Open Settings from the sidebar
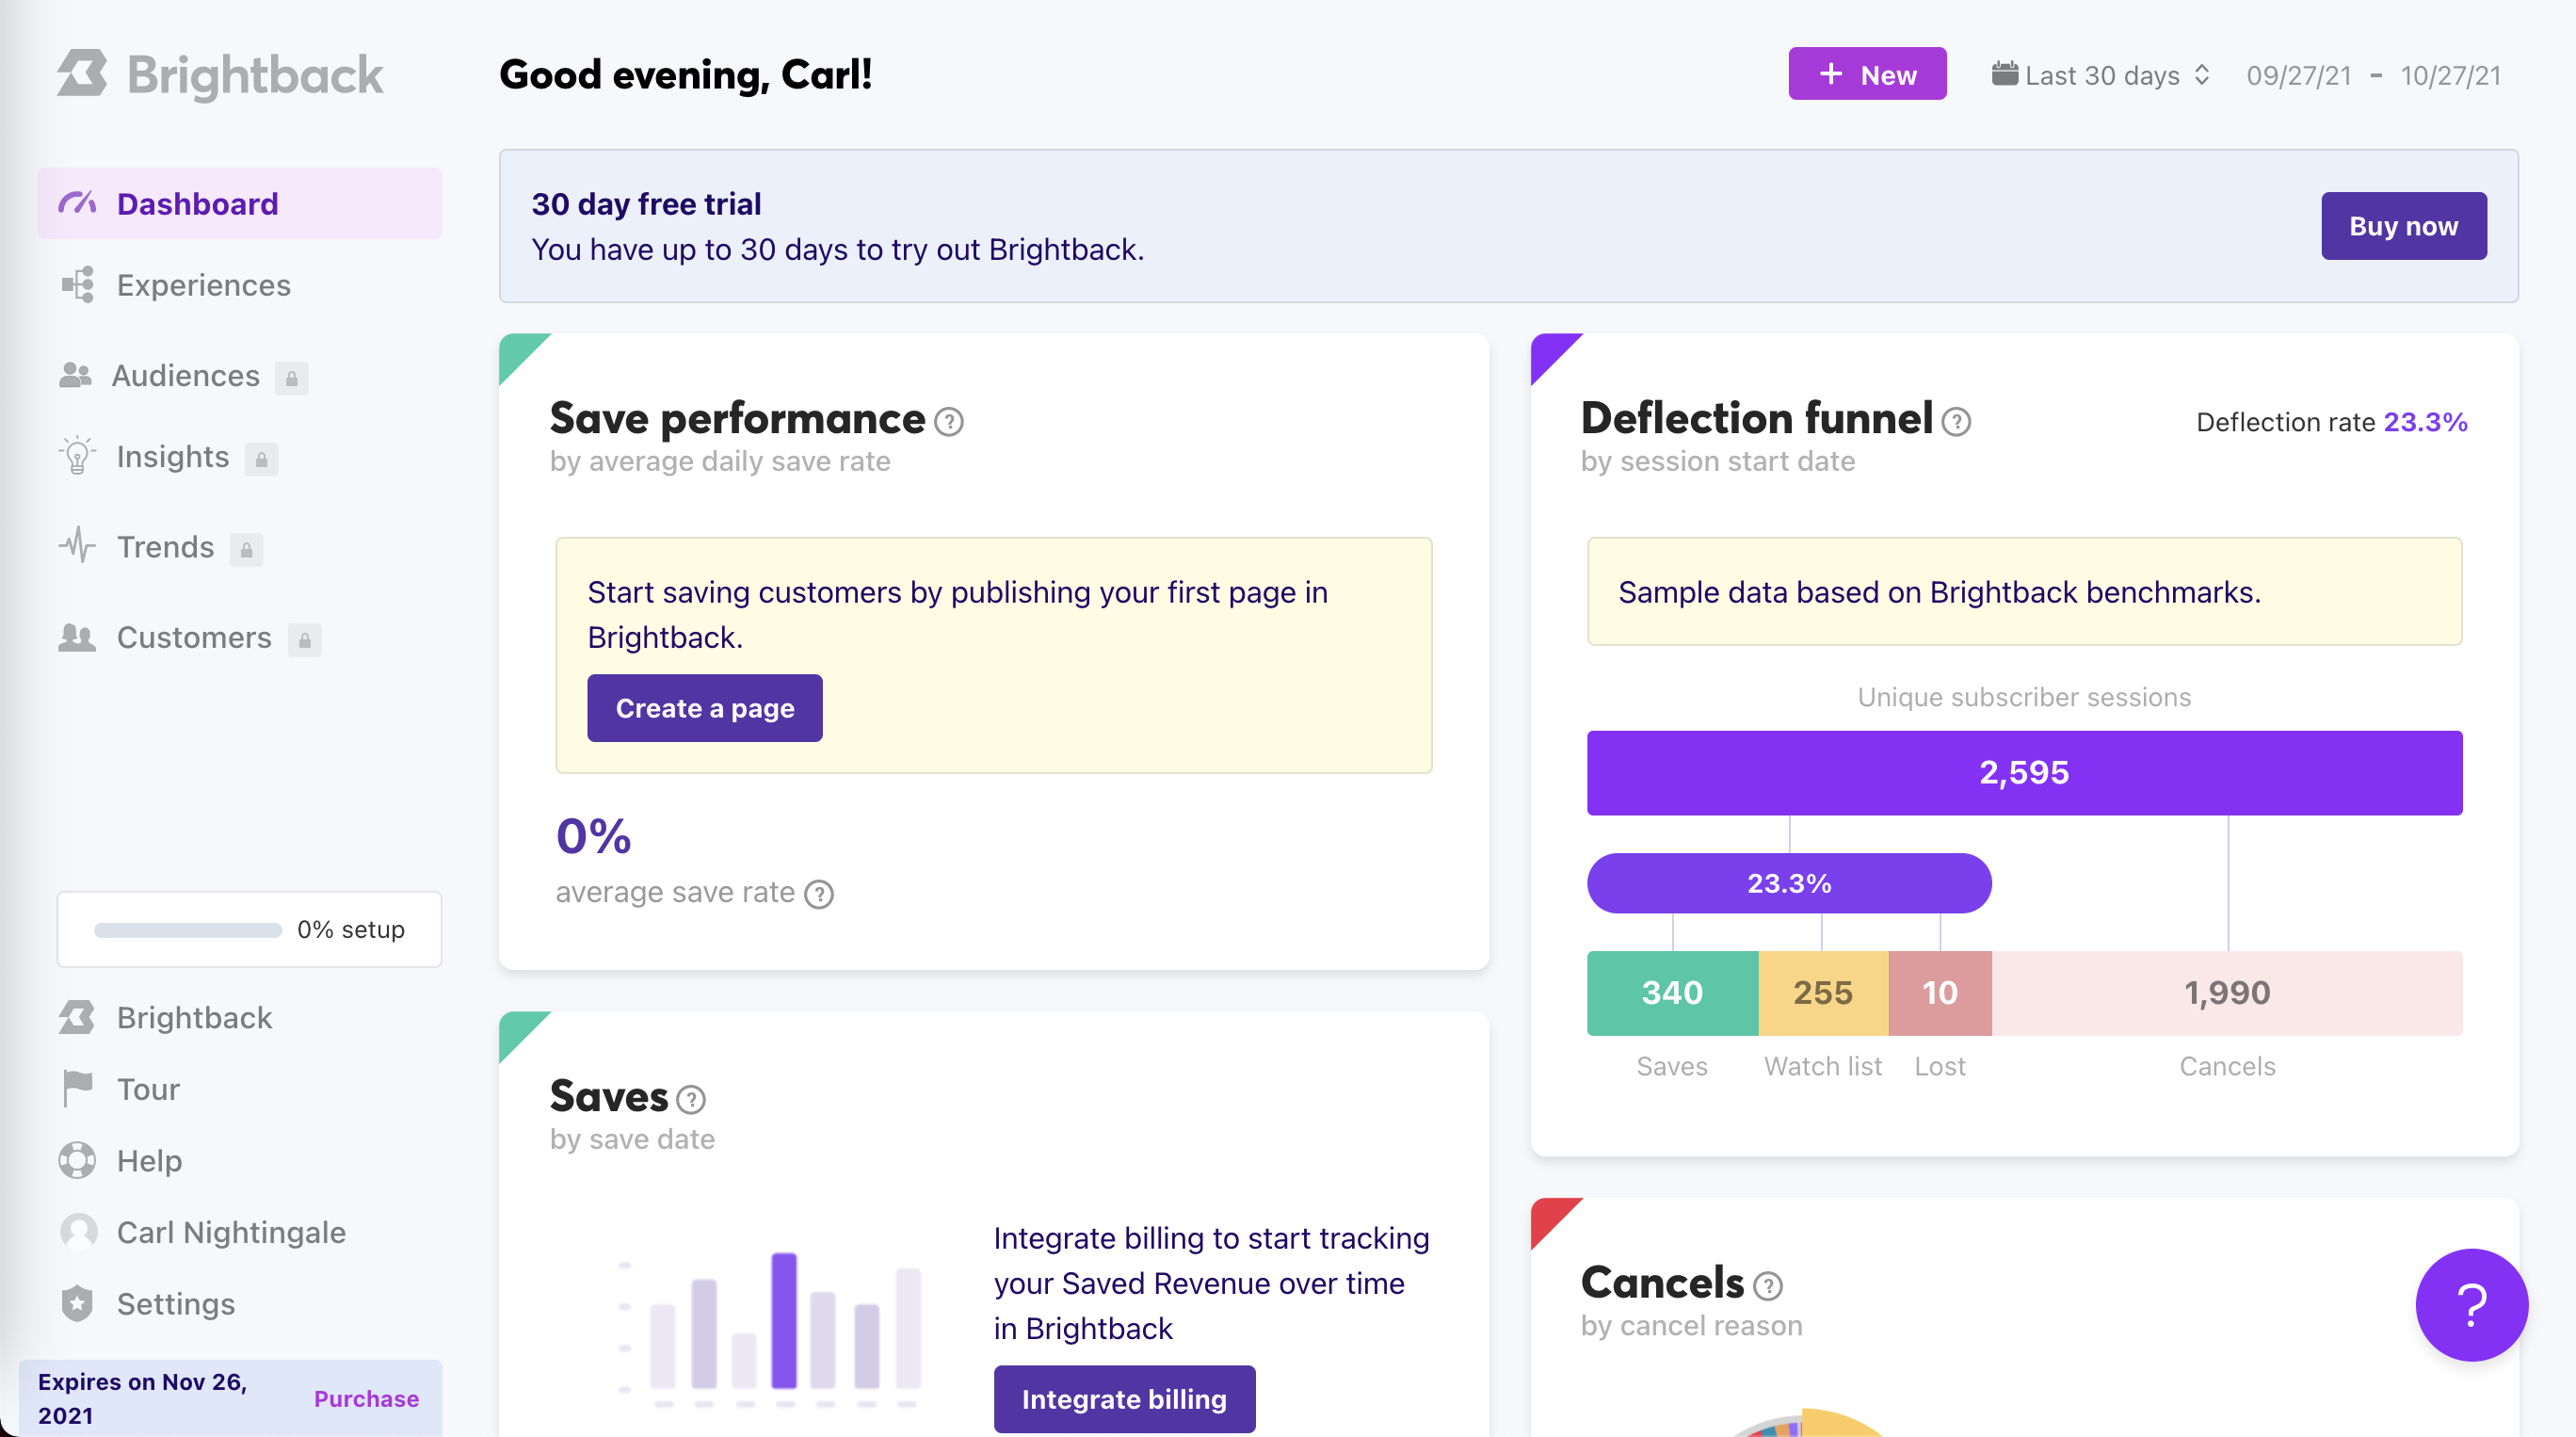This screenshot has height=1437, width=2576. tap(176, 1304)
